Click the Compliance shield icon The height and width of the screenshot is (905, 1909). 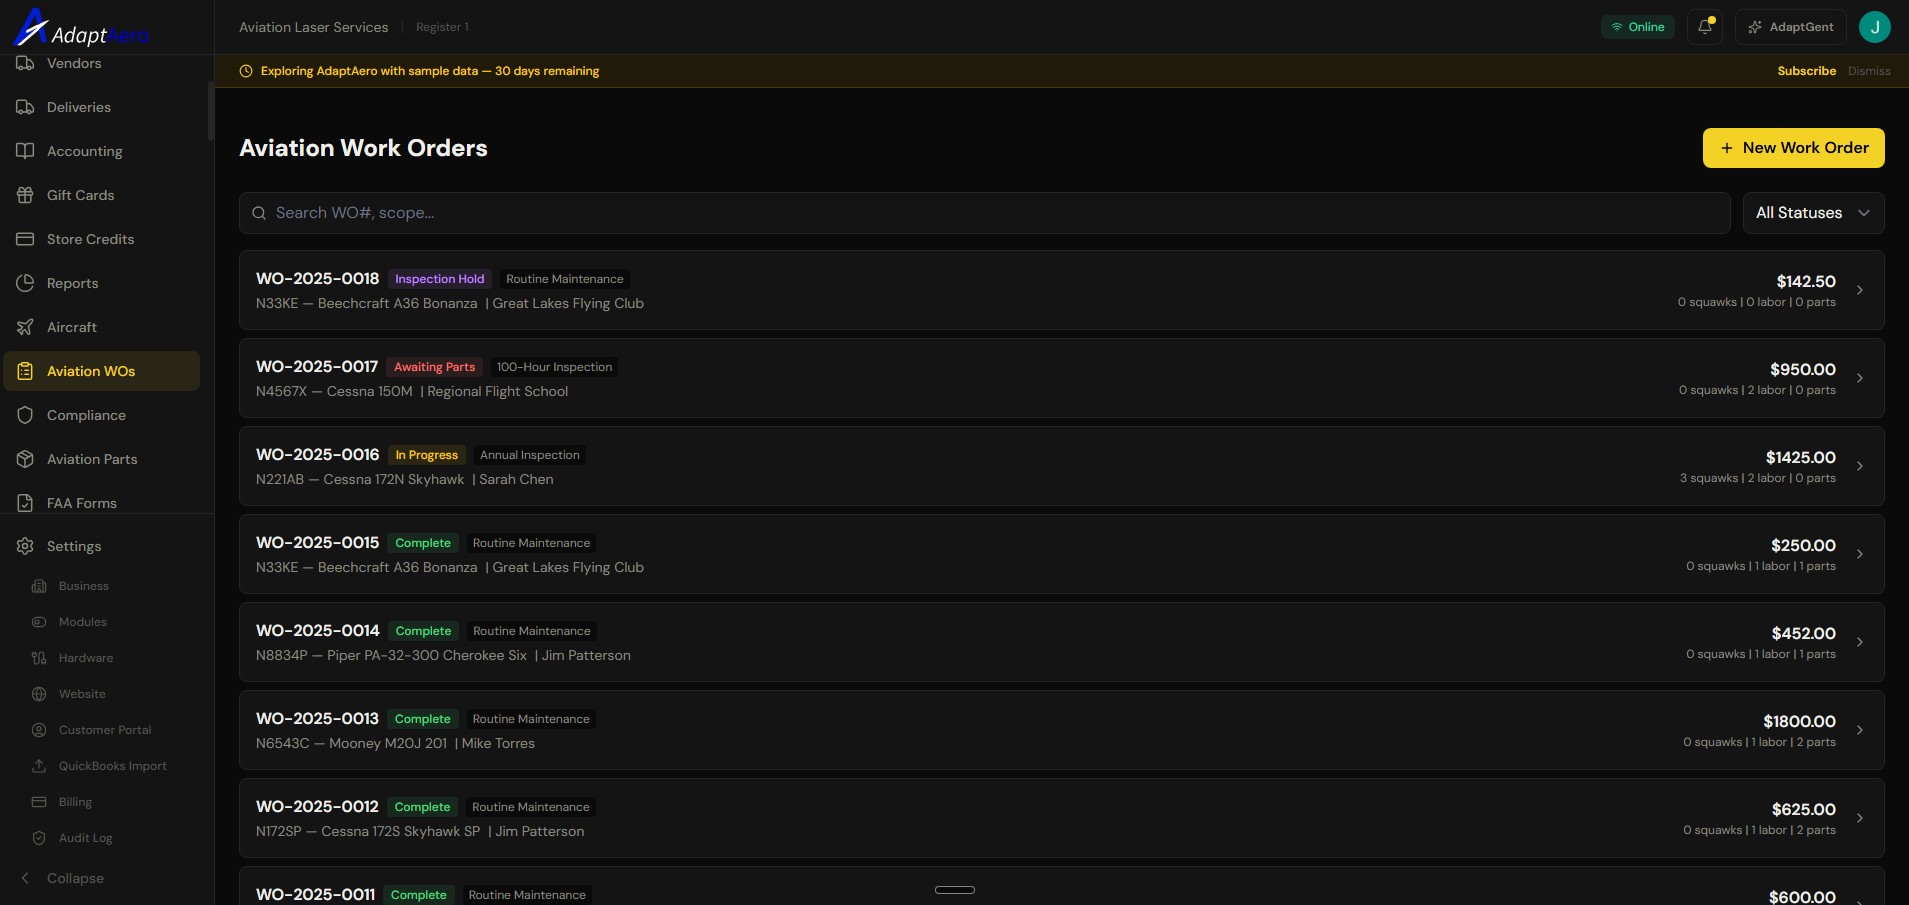click(24, 415)
